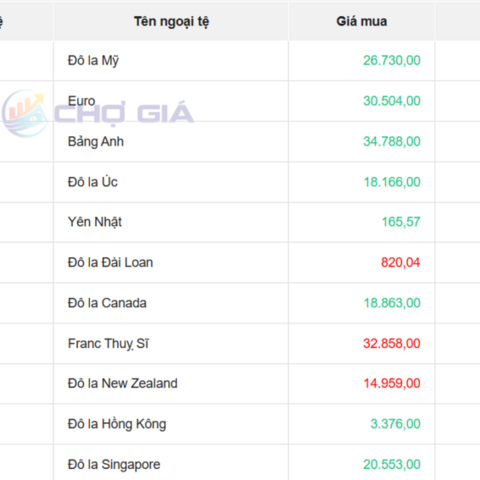Image resolution: width=480 pixels, height=480 pixels.
Task: Click the buy price 18.166,00
Action: (392, 182)
